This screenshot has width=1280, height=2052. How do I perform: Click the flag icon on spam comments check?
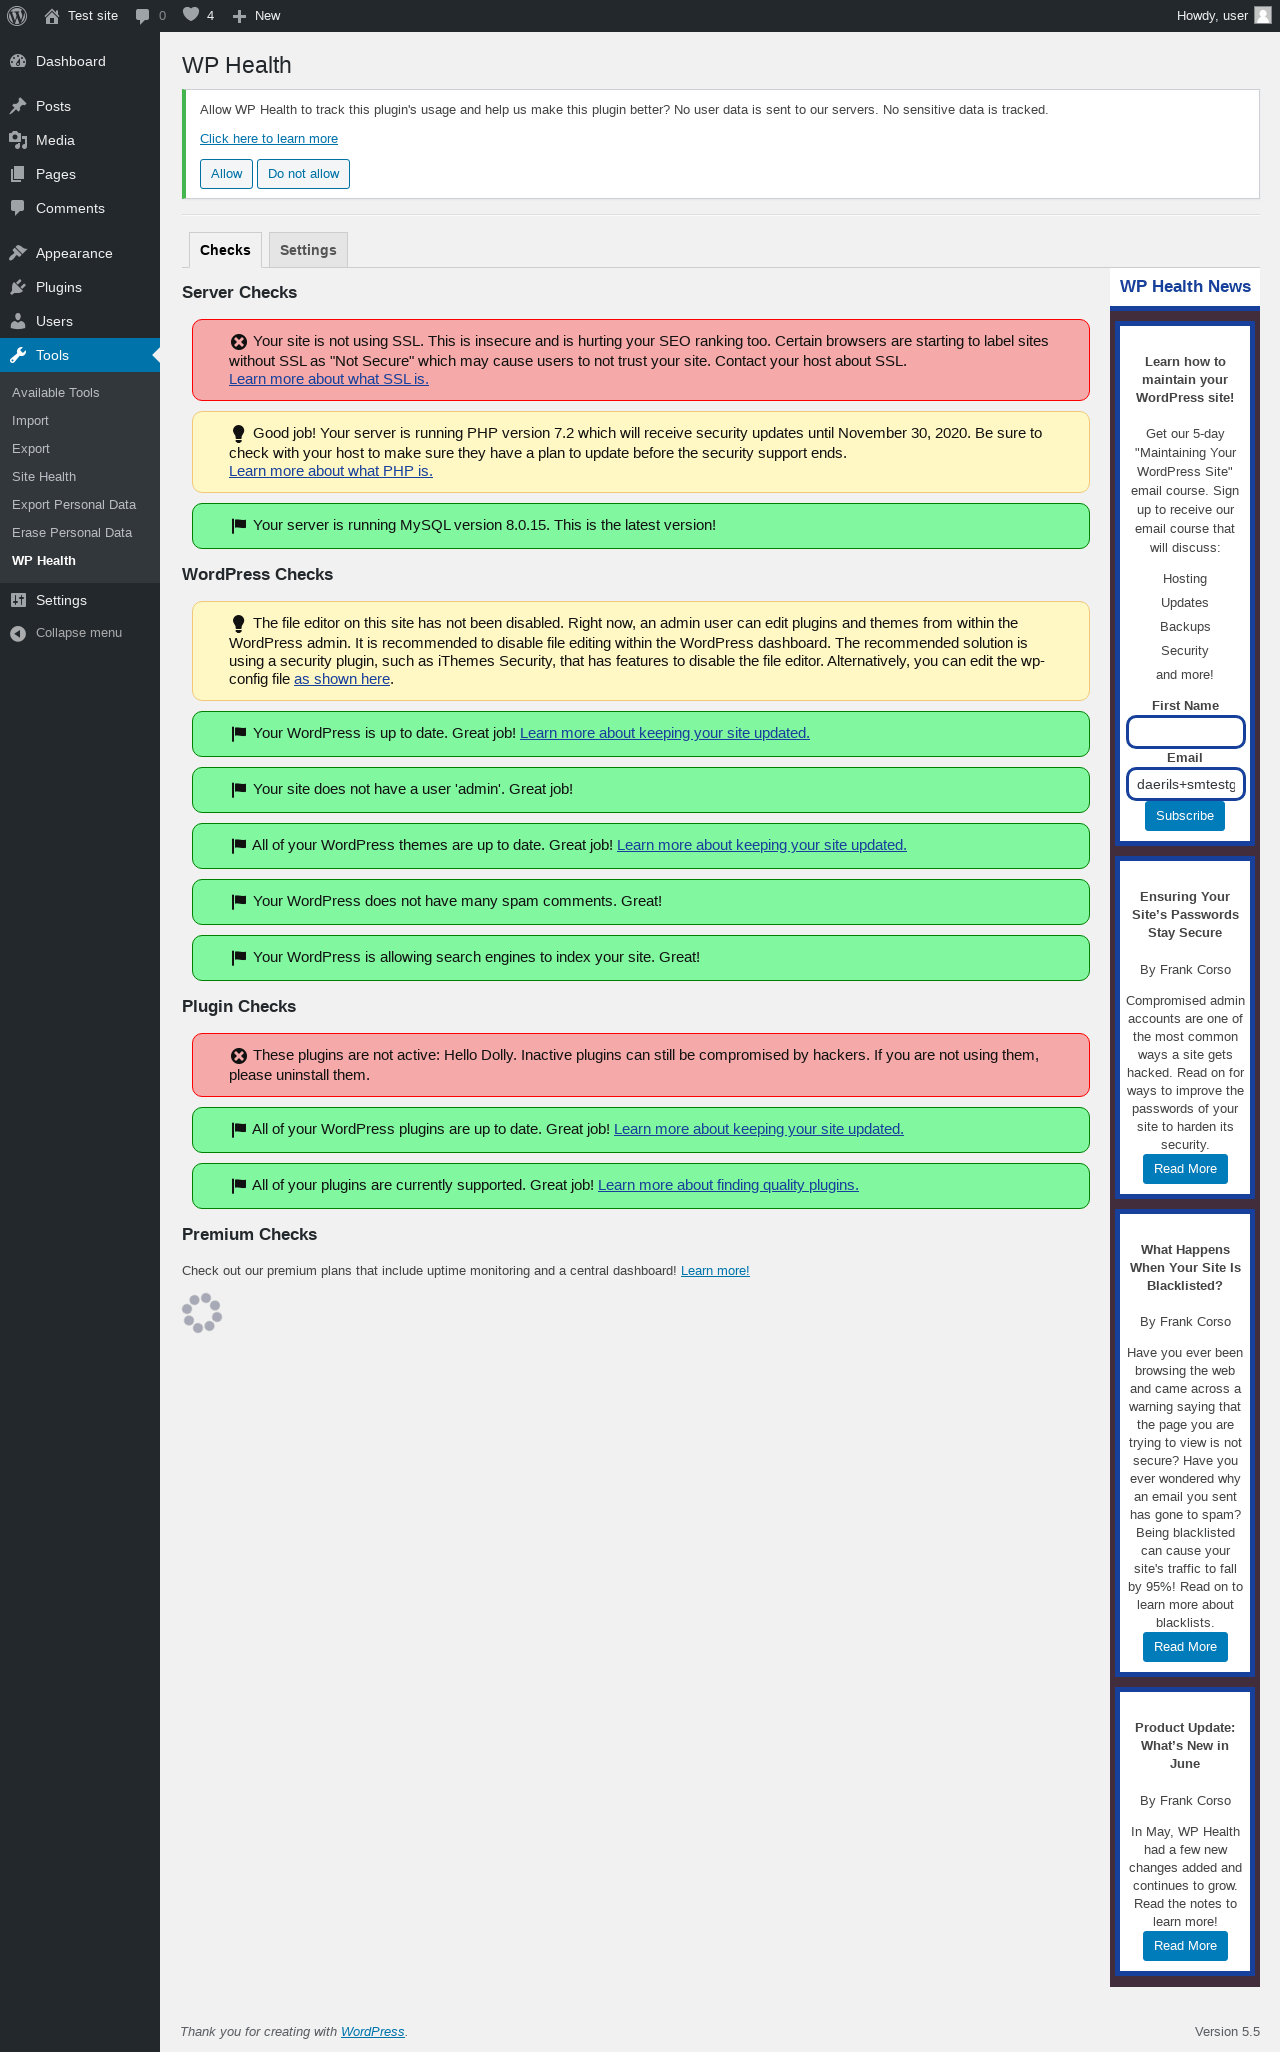point(238,902)
